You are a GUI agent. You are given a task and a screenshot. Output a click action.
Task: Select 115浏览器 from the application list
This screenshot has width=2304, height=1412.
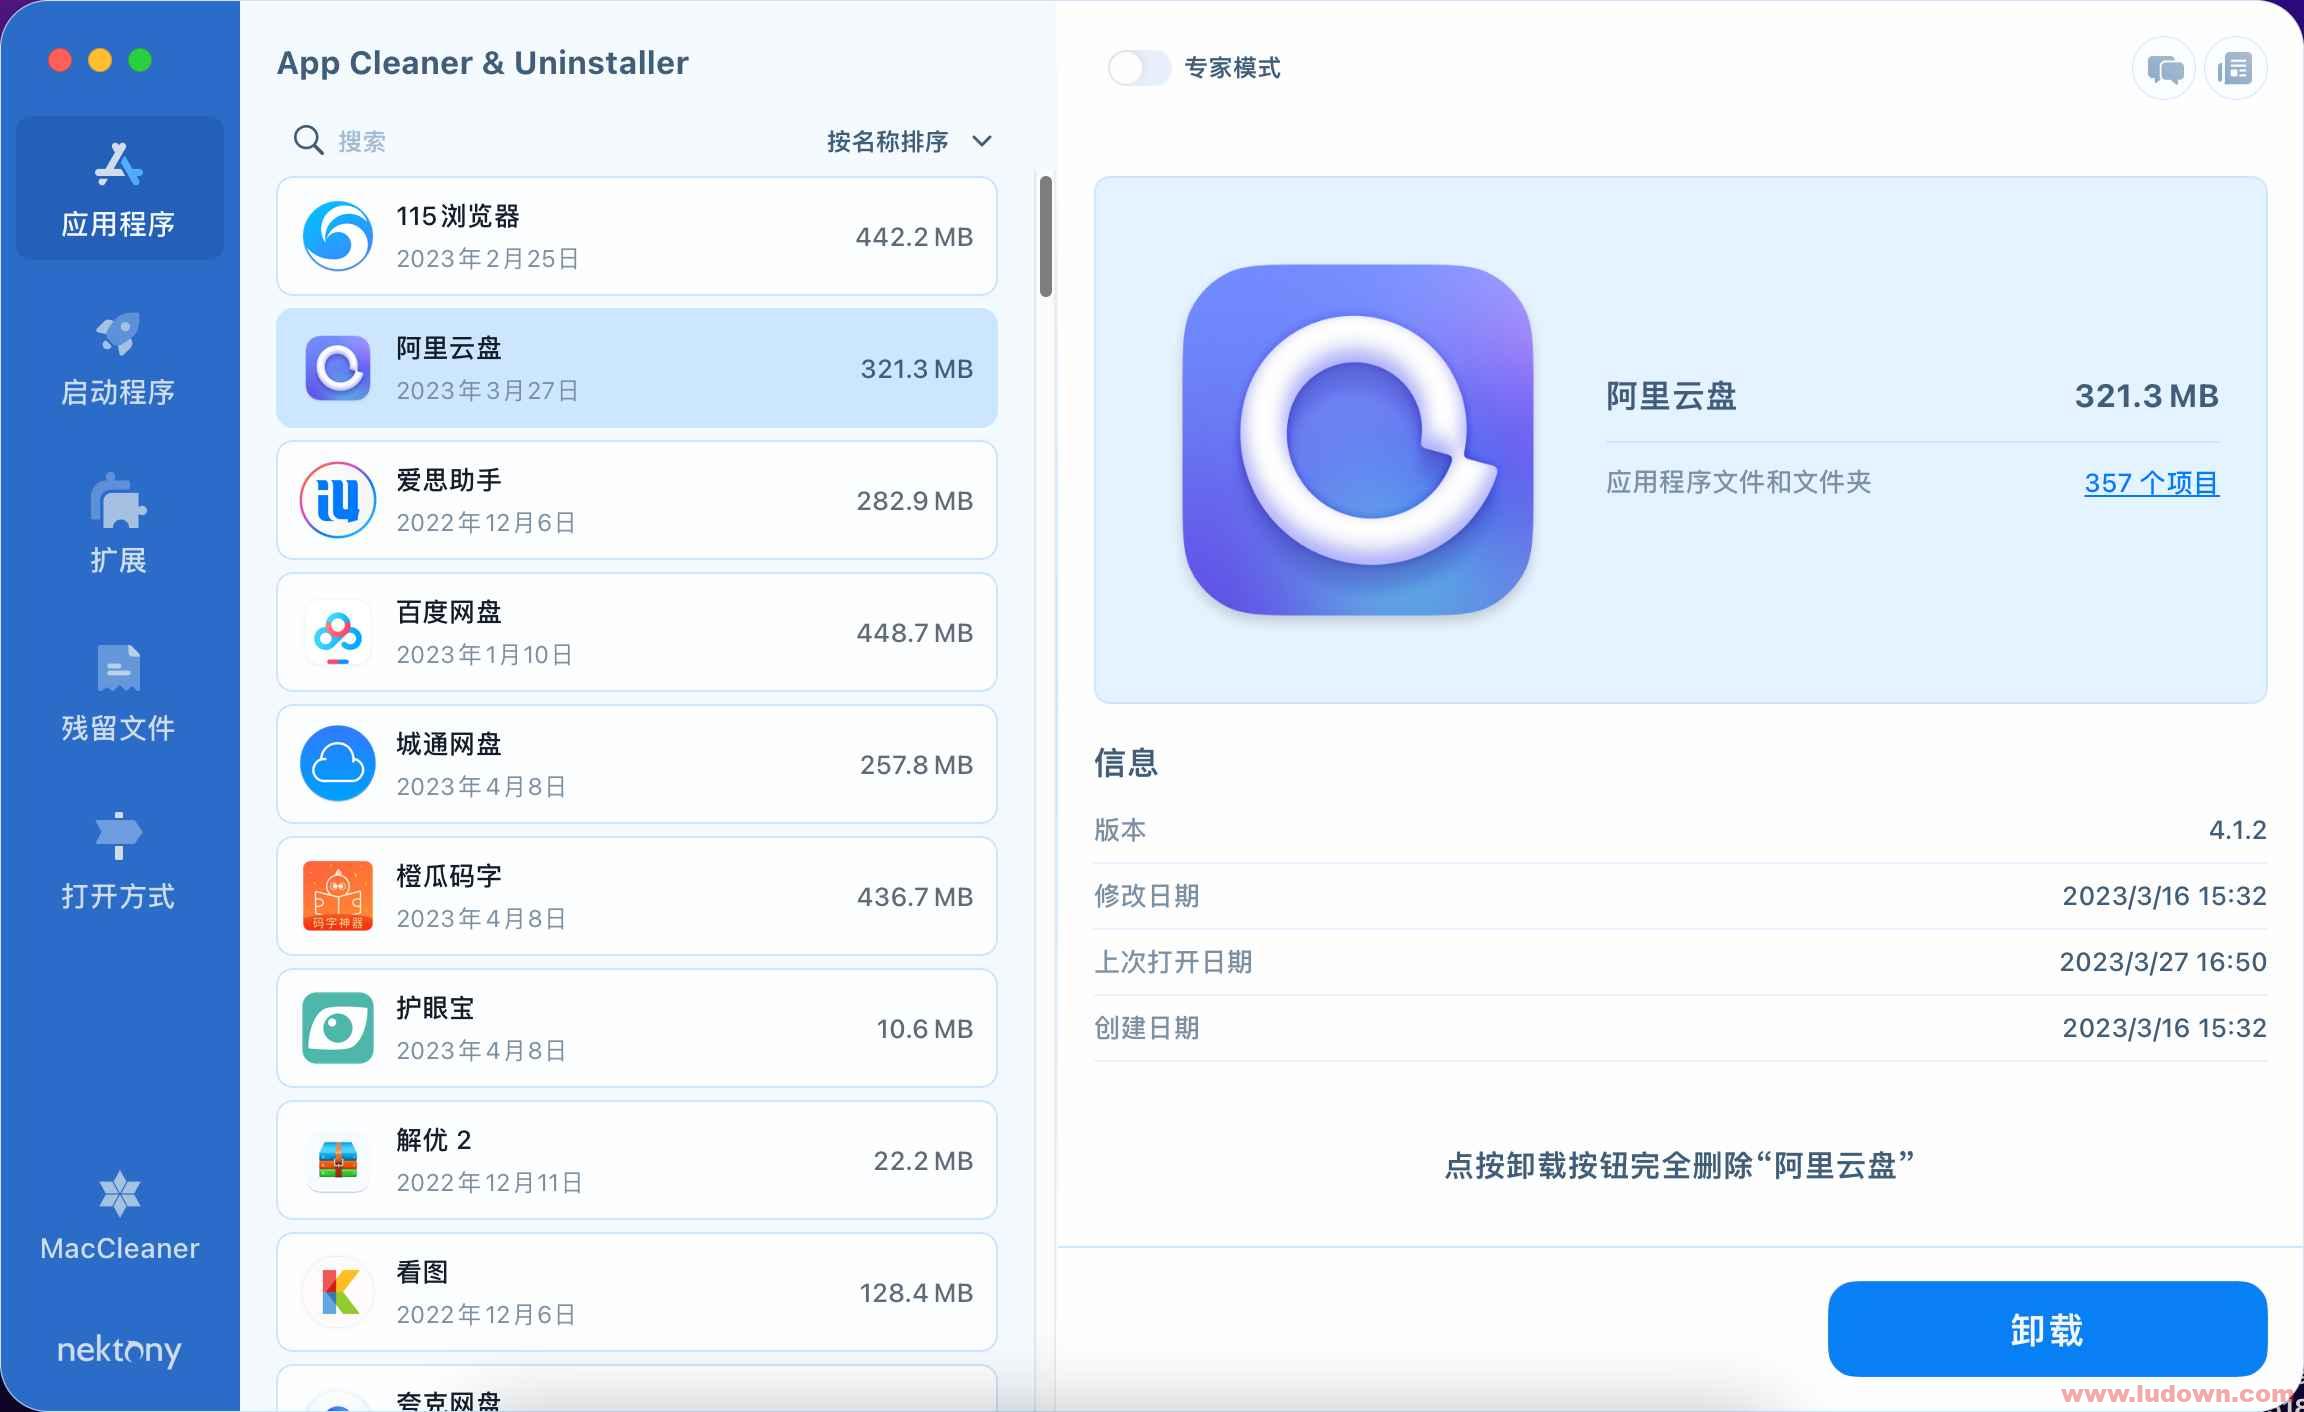coord(642,235)
